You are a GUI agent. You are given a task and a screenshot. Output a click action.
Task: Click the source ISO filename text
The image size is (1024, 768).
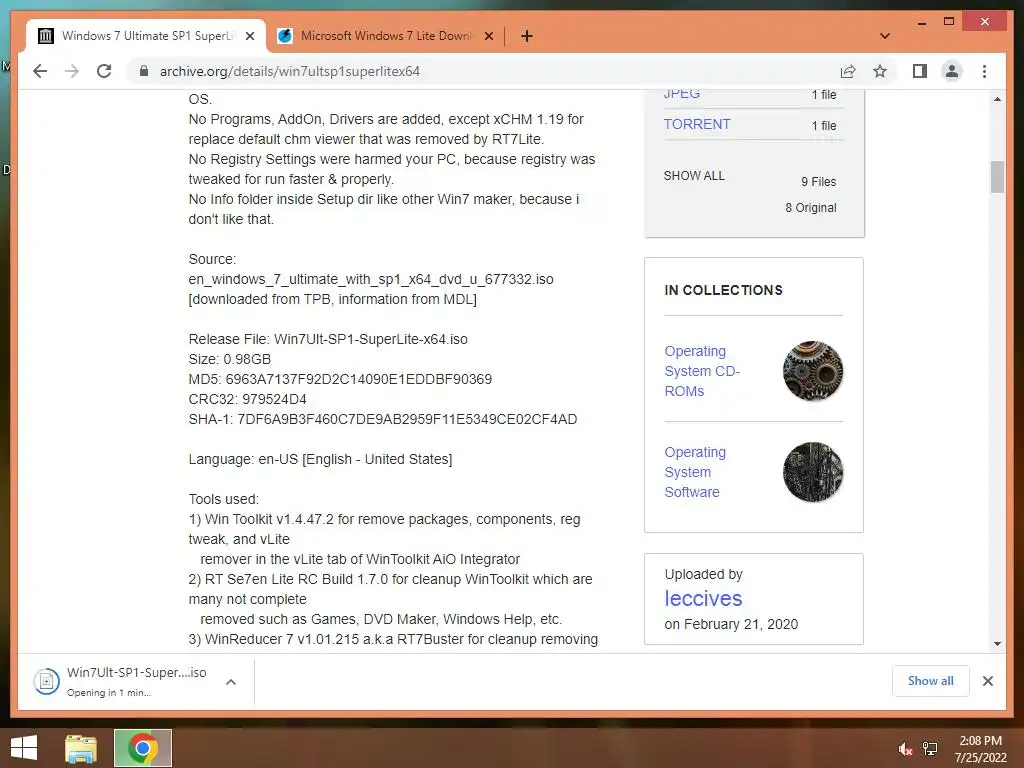(371, 280)
